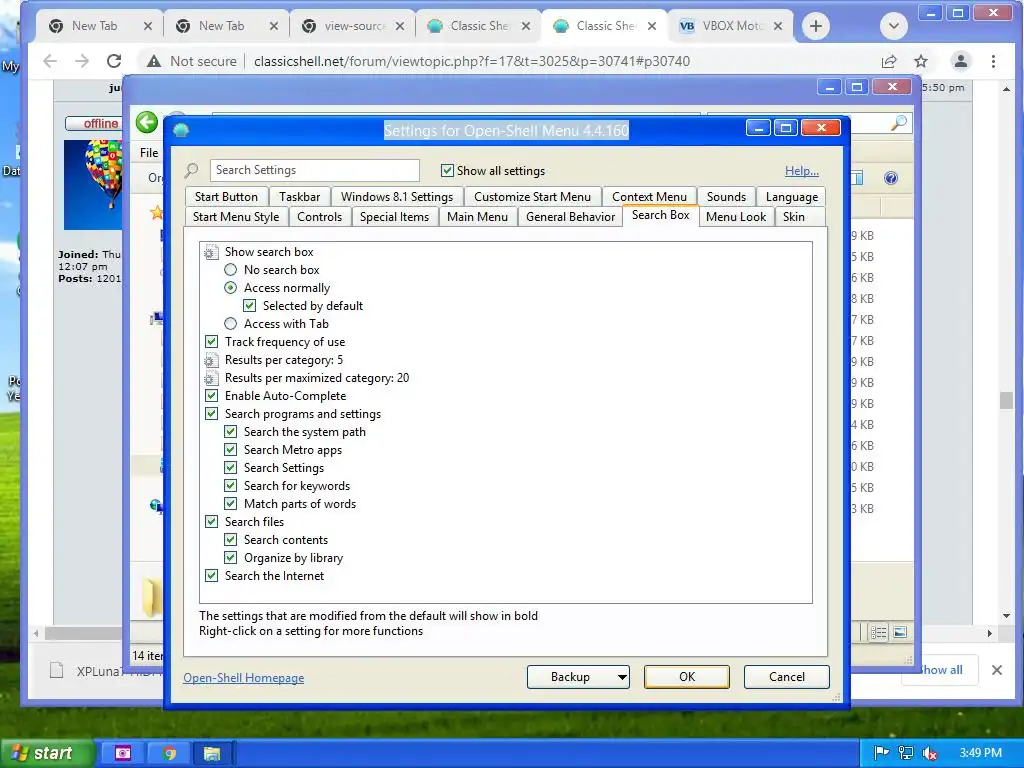Uncheck Organize by library
The width and height of the screenshot is (1024, 768).
tap(231, 557)
